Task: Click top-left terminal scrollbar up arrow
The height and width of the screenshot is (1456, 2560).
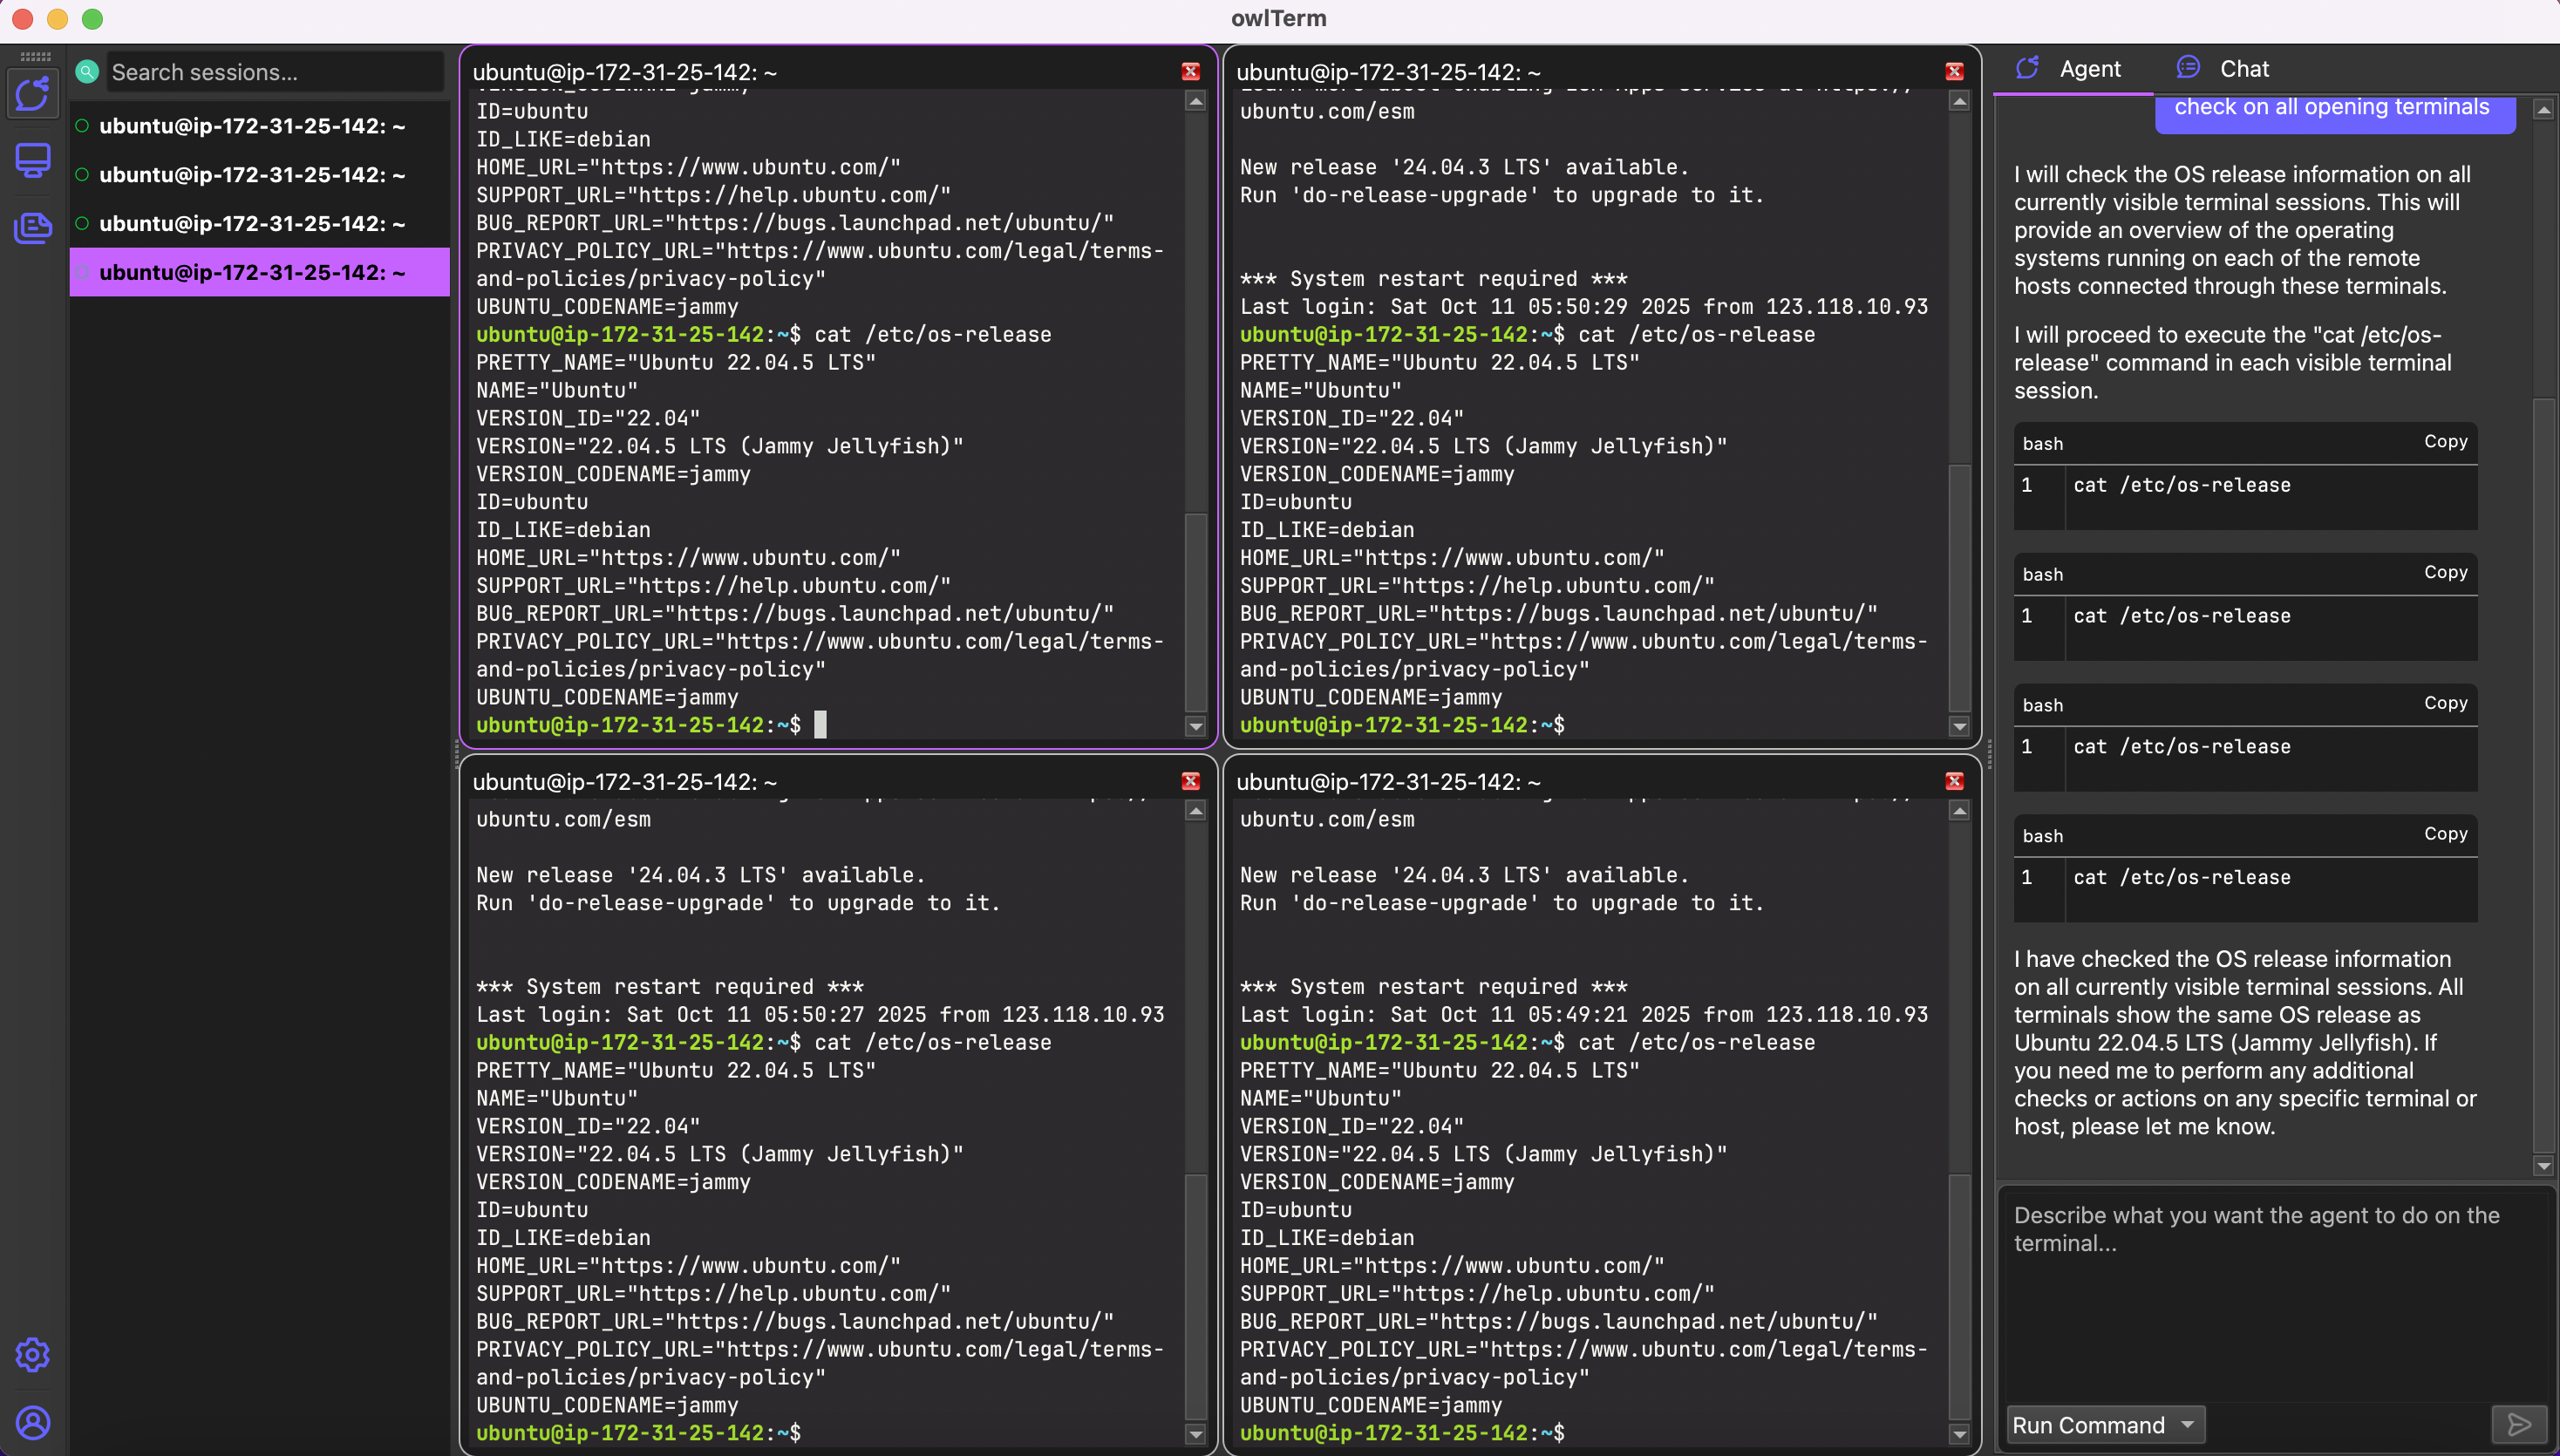Action: (x=1195, y=101)
